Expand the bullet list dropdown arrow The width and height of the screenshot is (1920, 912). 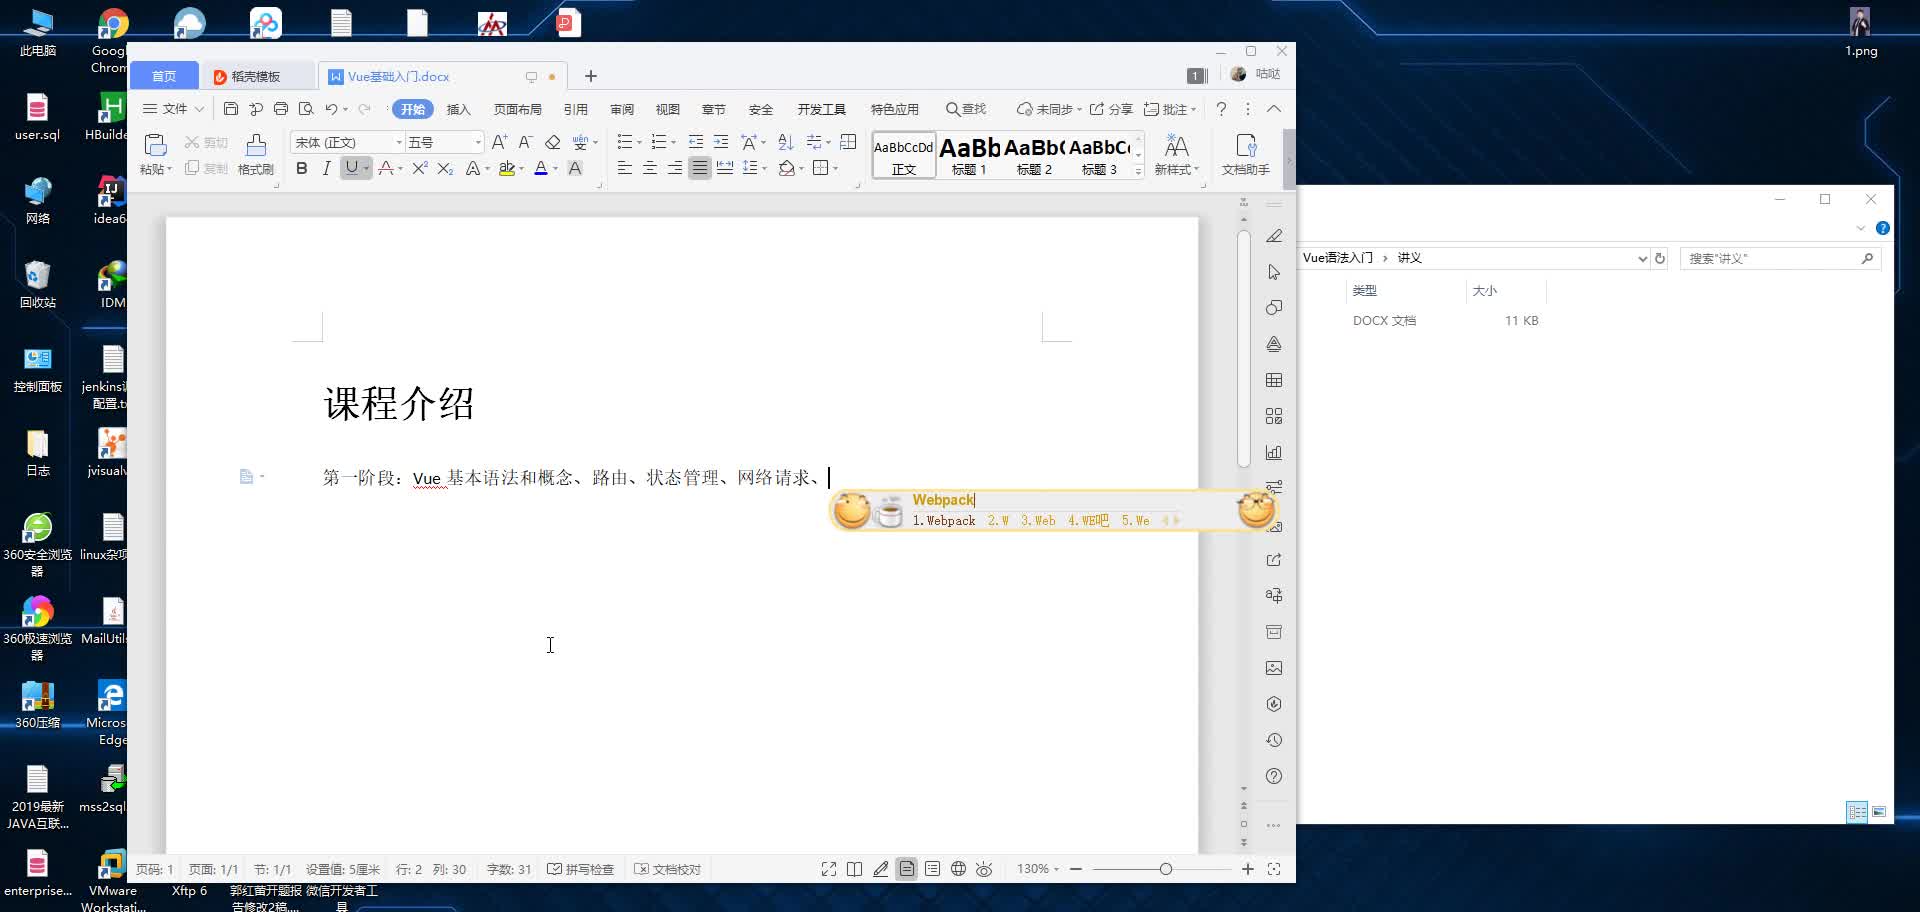(639, 142)
